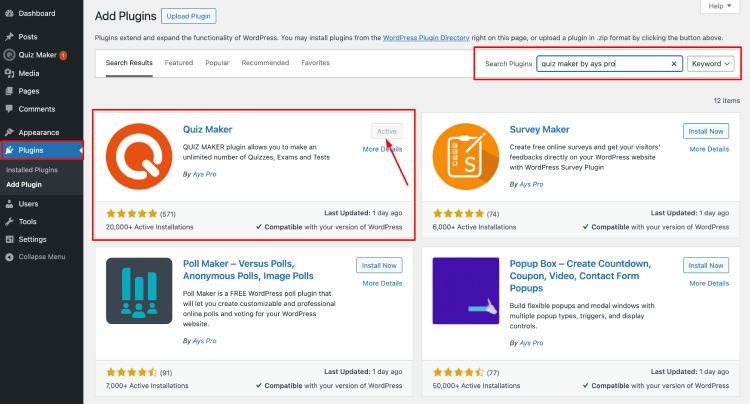Collapse the admin sidebar menu
The image size is (750, 404).
click(x=35, y=257)
